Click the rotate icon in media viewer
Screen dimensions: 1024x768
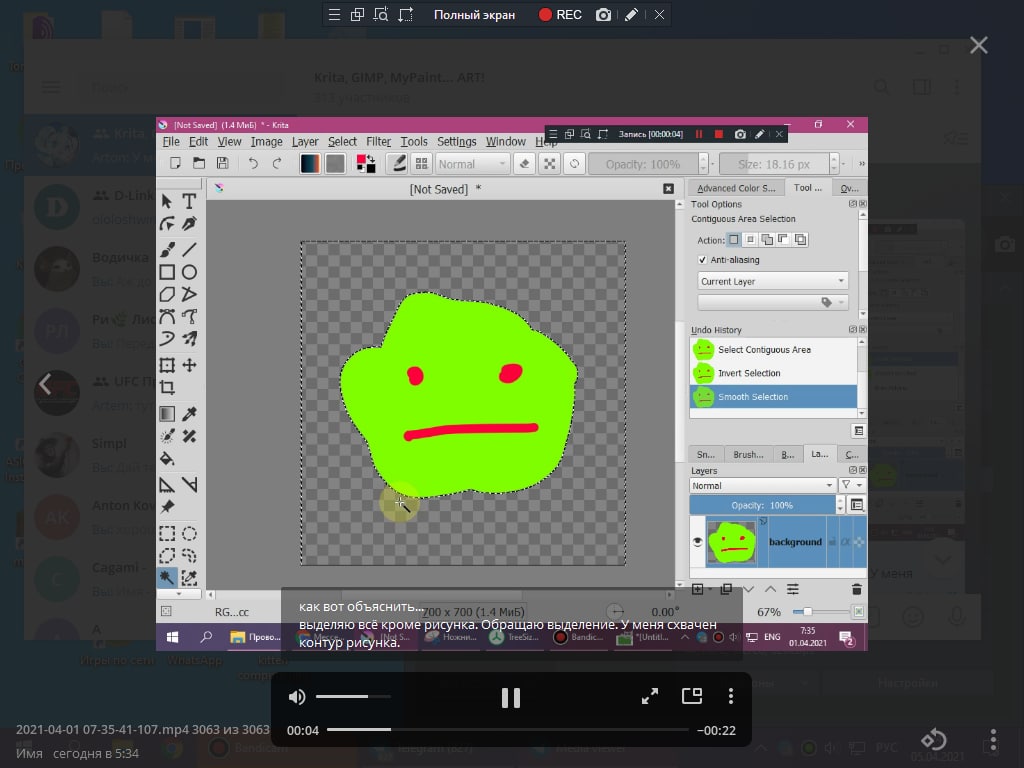(934, 740)
